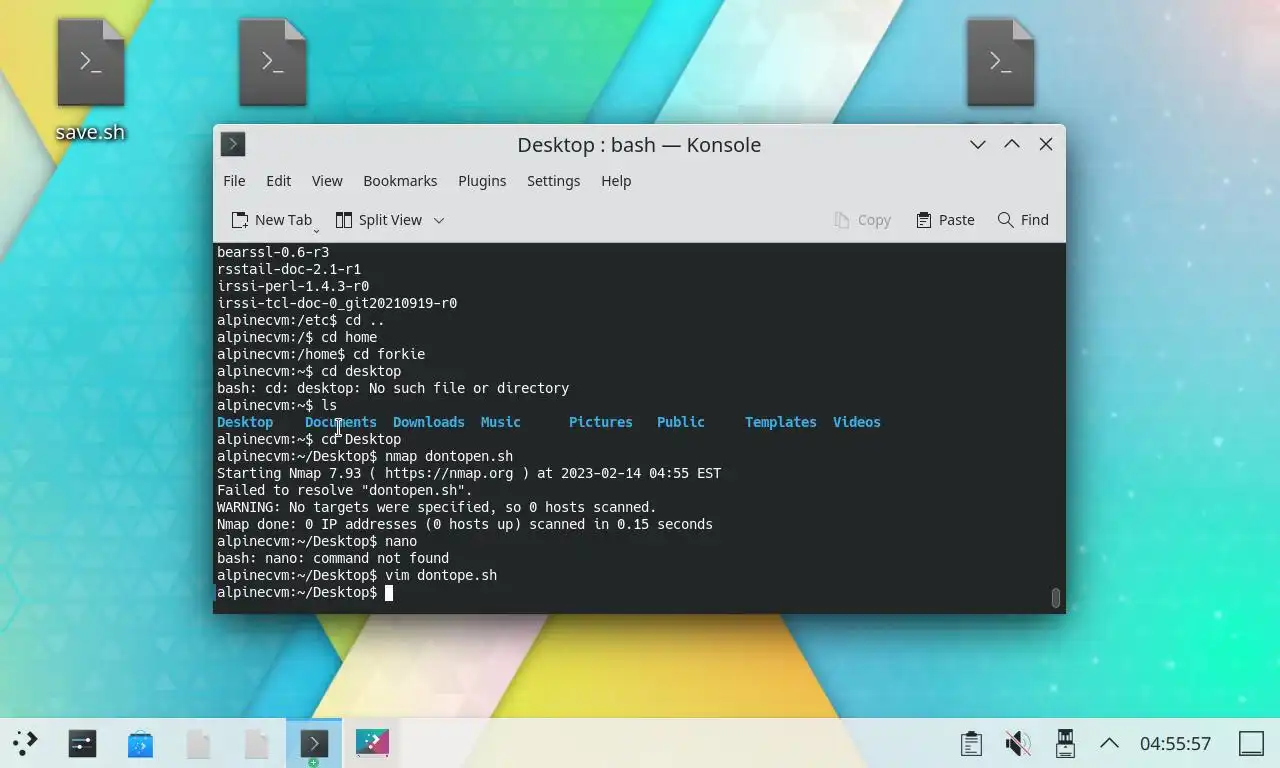Viewport: 1280px width, 768px height.
Task: Click 'Templates' in the ls output
Action: [x=781, y=422]
